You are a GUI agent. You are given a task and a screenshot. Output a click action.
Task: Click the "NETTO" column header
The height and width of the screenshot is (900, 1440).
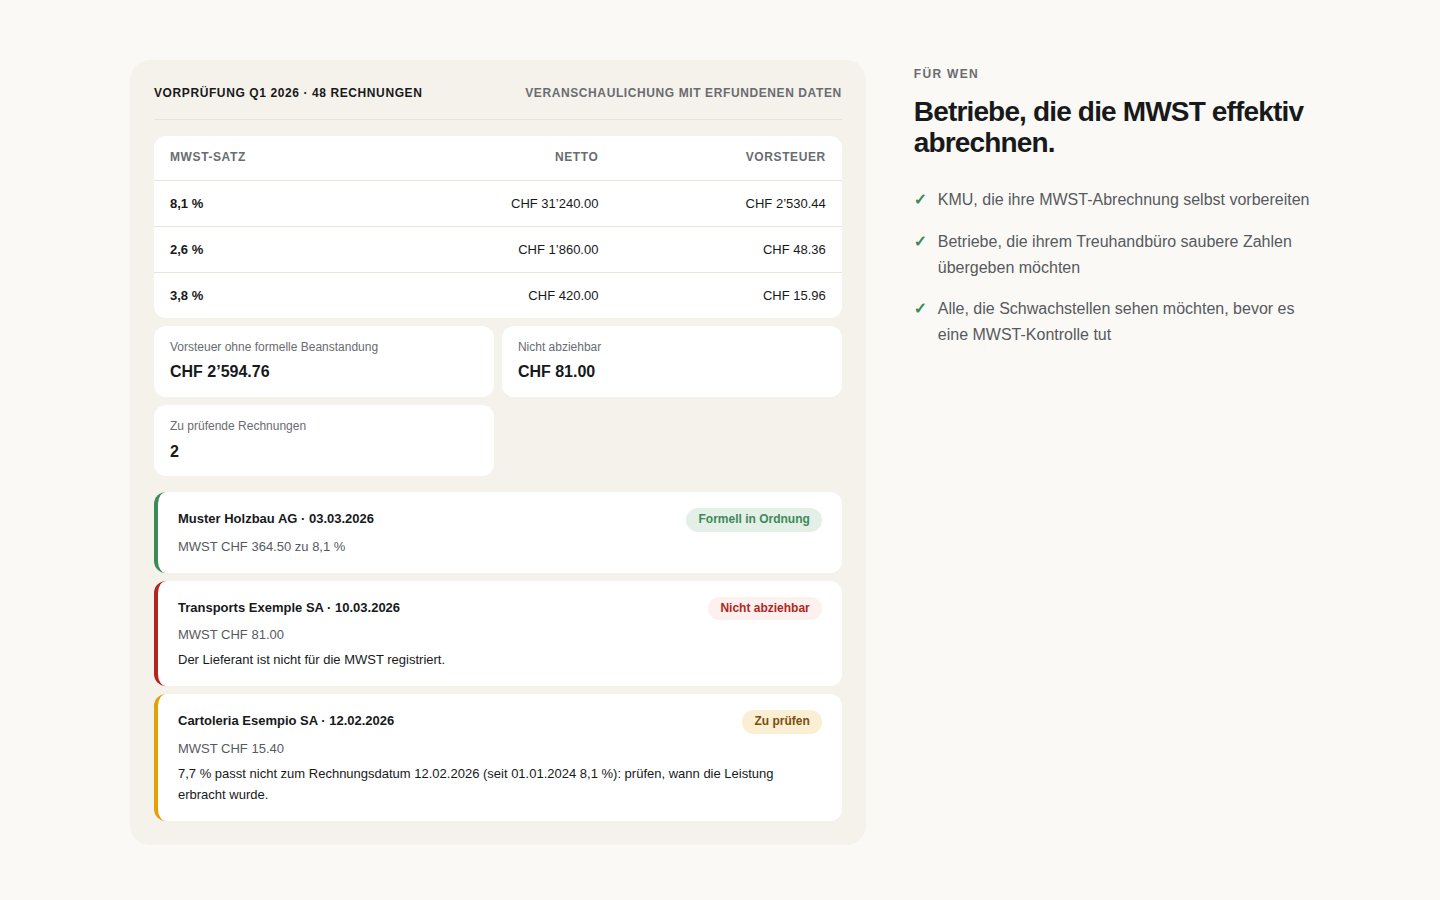(x=576, y=157)
